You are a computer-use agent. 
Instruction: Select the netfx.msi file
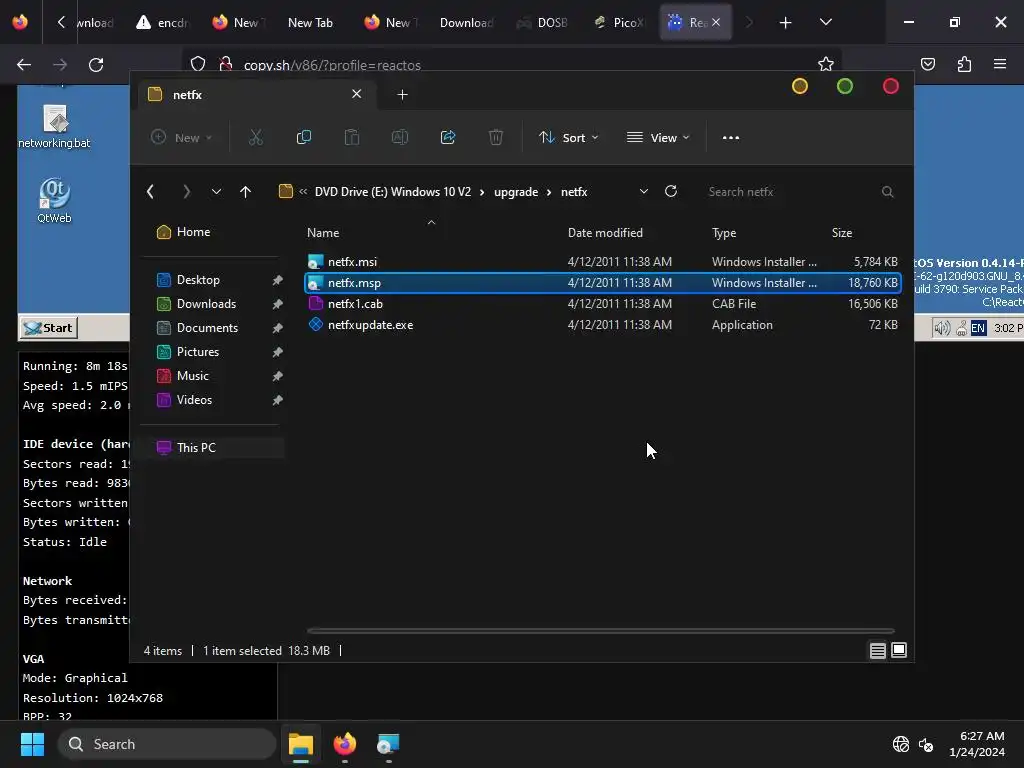pyautogui.click(x=602, y=262)
